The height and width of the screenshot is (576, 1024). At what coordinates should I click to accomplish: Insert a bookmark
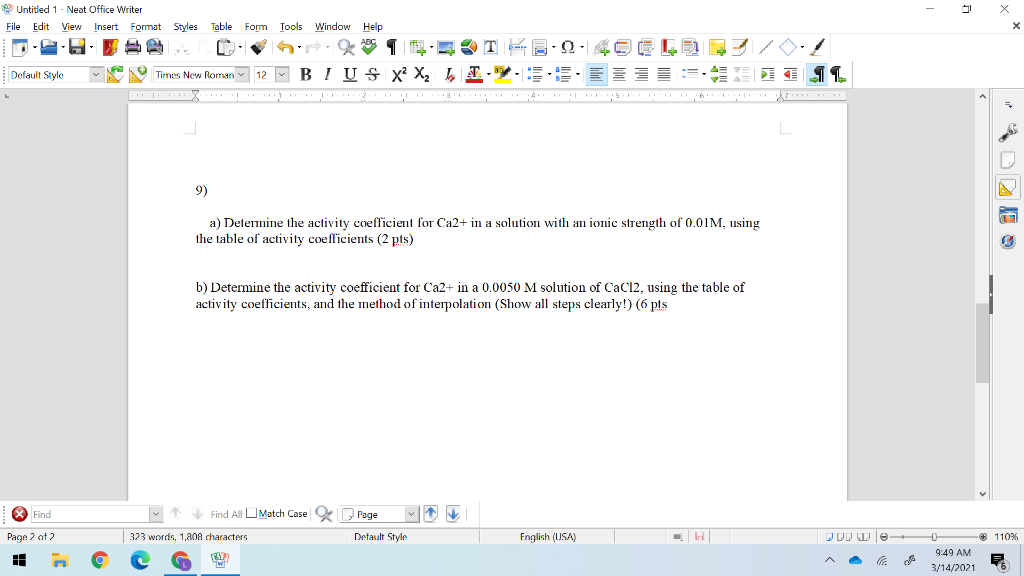click(x=668, y=47)
